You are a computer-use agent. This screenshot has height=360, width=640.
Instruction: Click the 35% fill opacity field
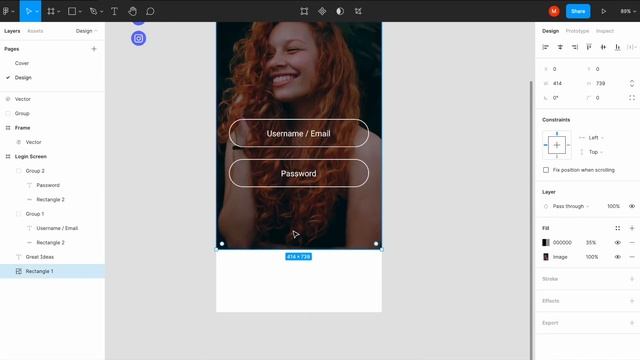coord(591,242)
